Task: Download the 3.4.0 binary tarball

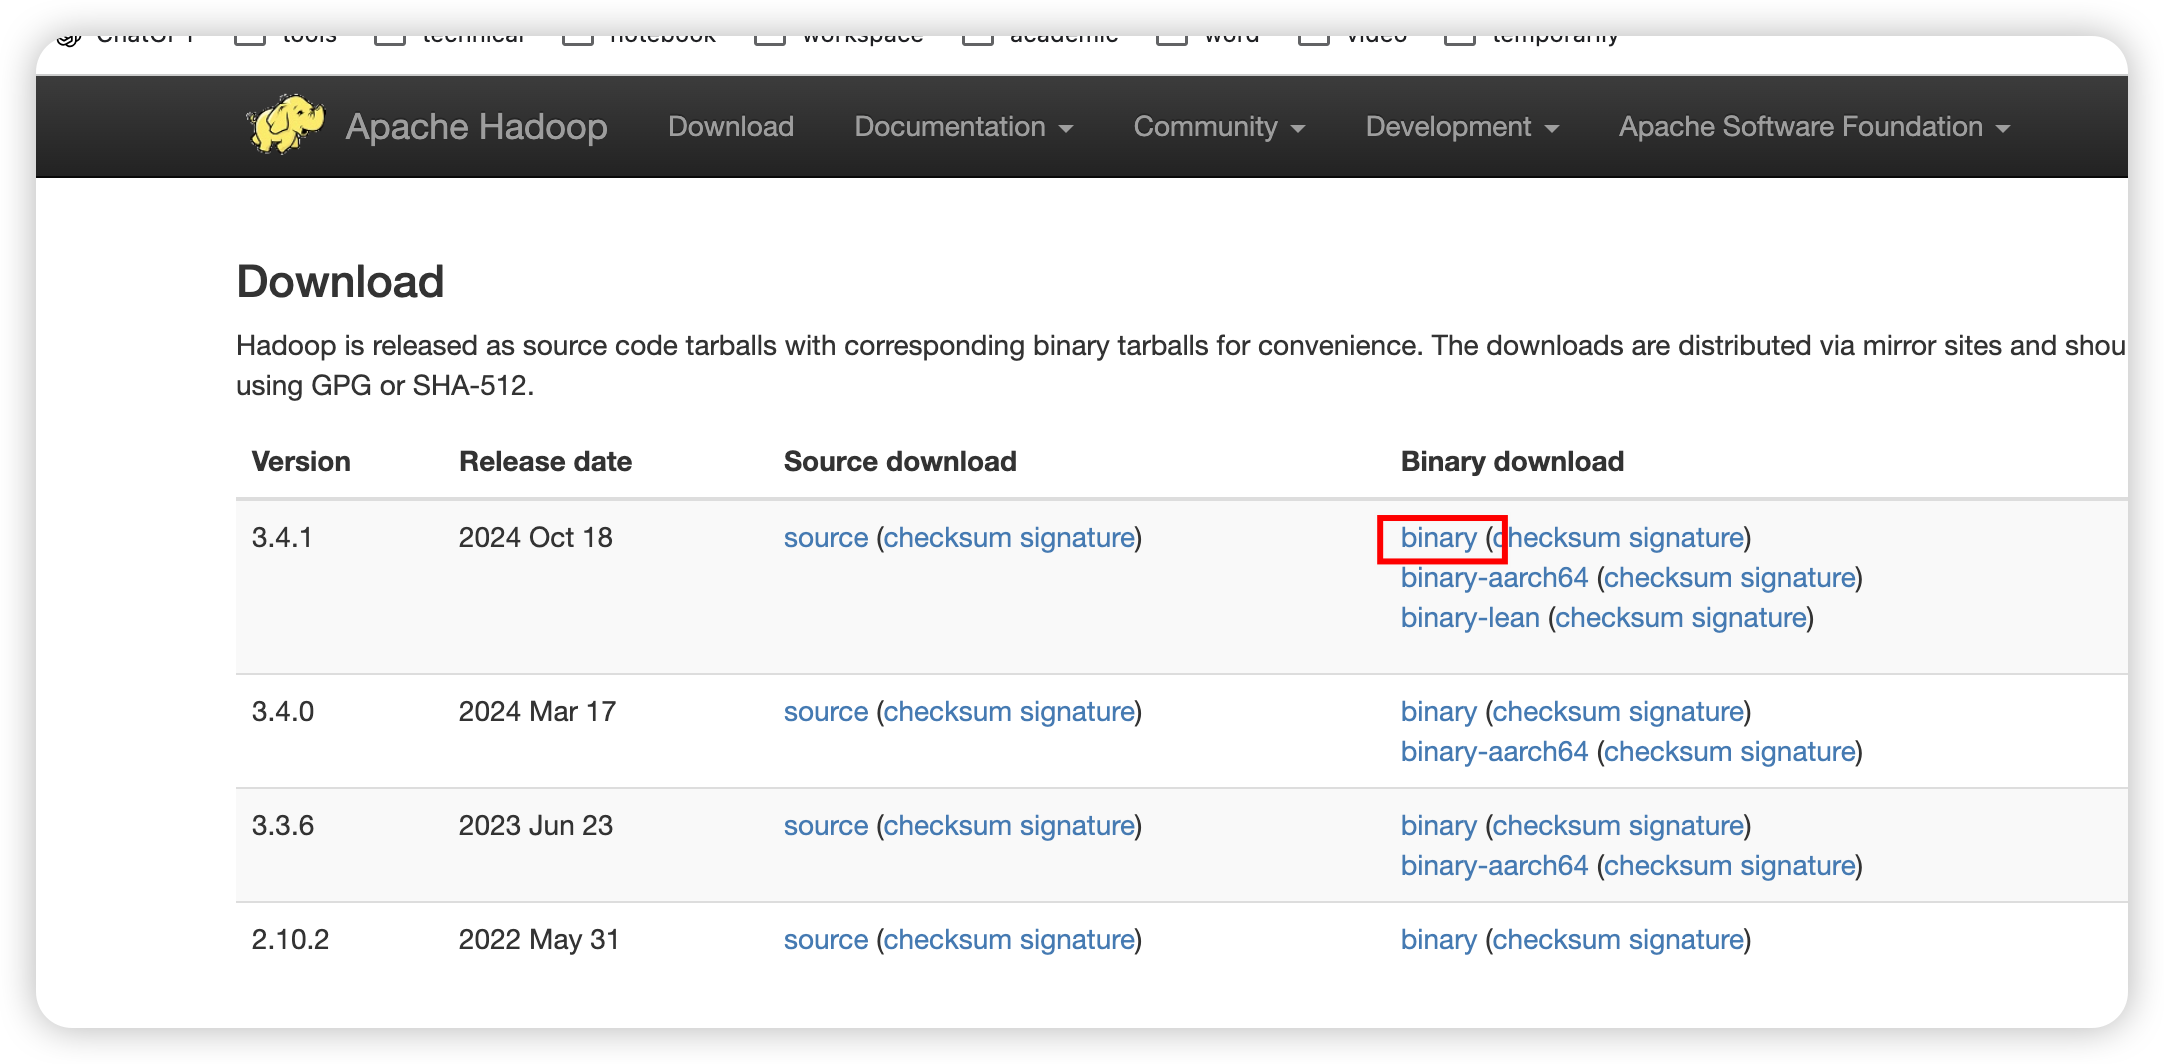Action: 1438,712
